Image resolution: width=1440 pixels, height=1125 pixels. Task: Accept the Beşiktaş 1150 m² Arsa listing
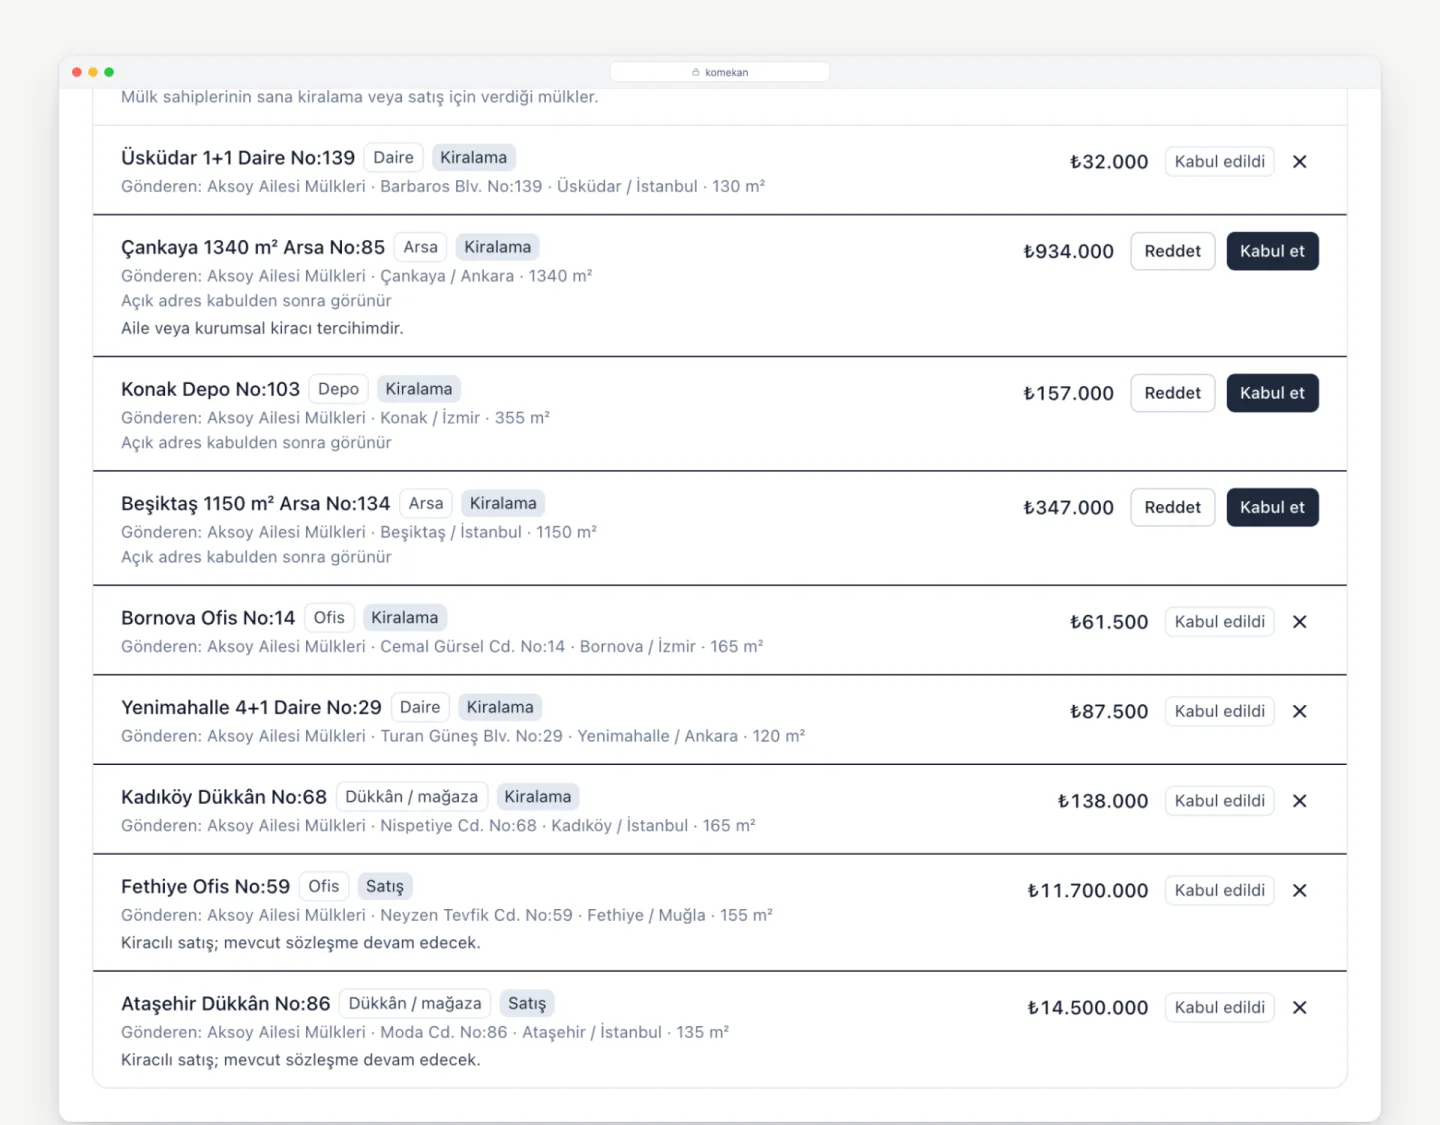(1272, 507)
